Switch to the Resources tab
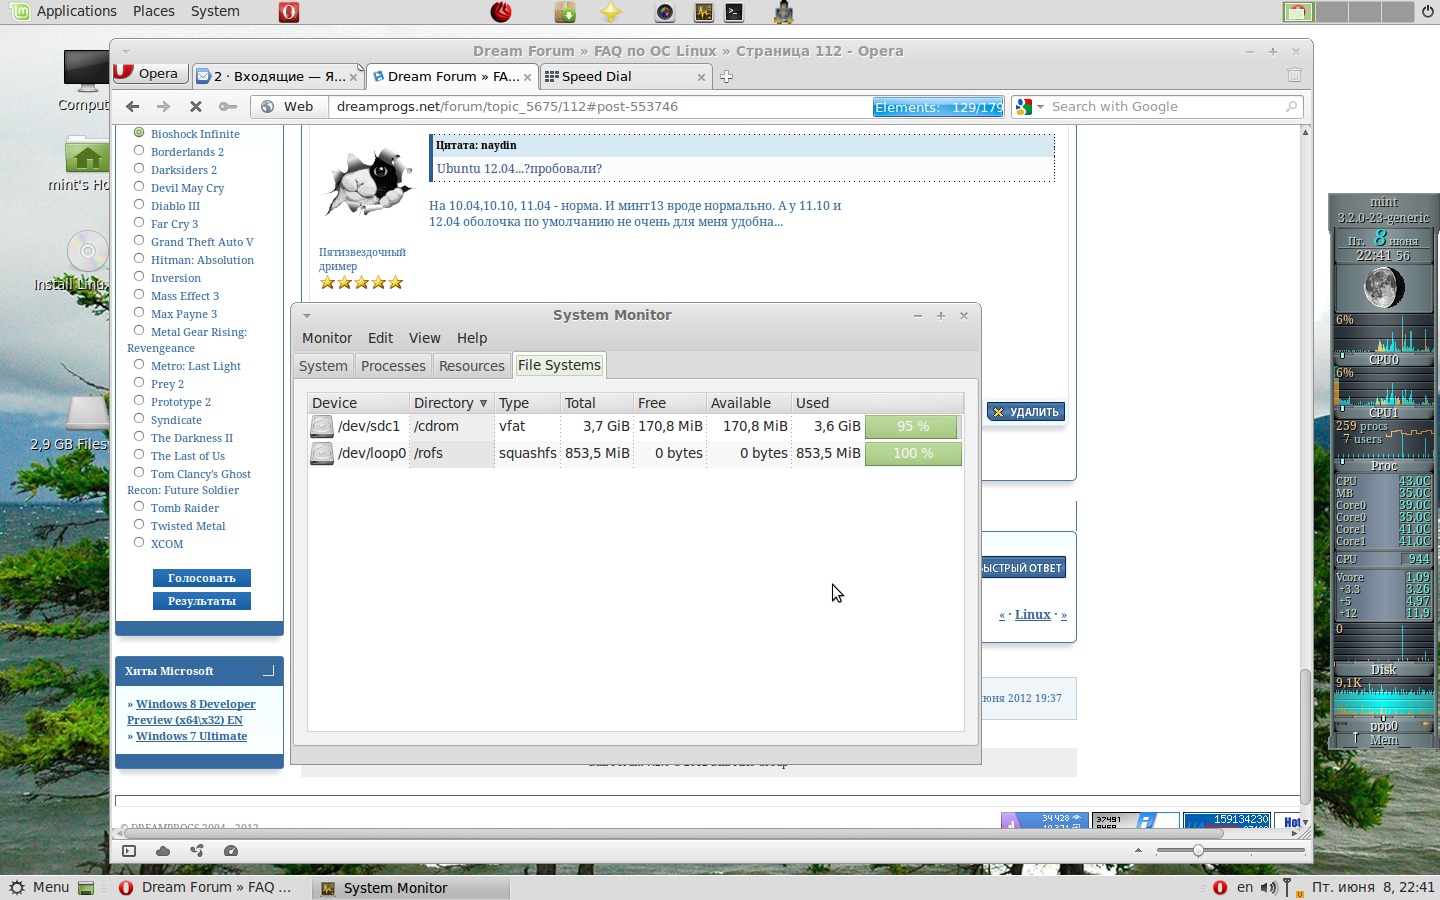This screenshot has width=1440, height=900. click(x=471, y=366)
